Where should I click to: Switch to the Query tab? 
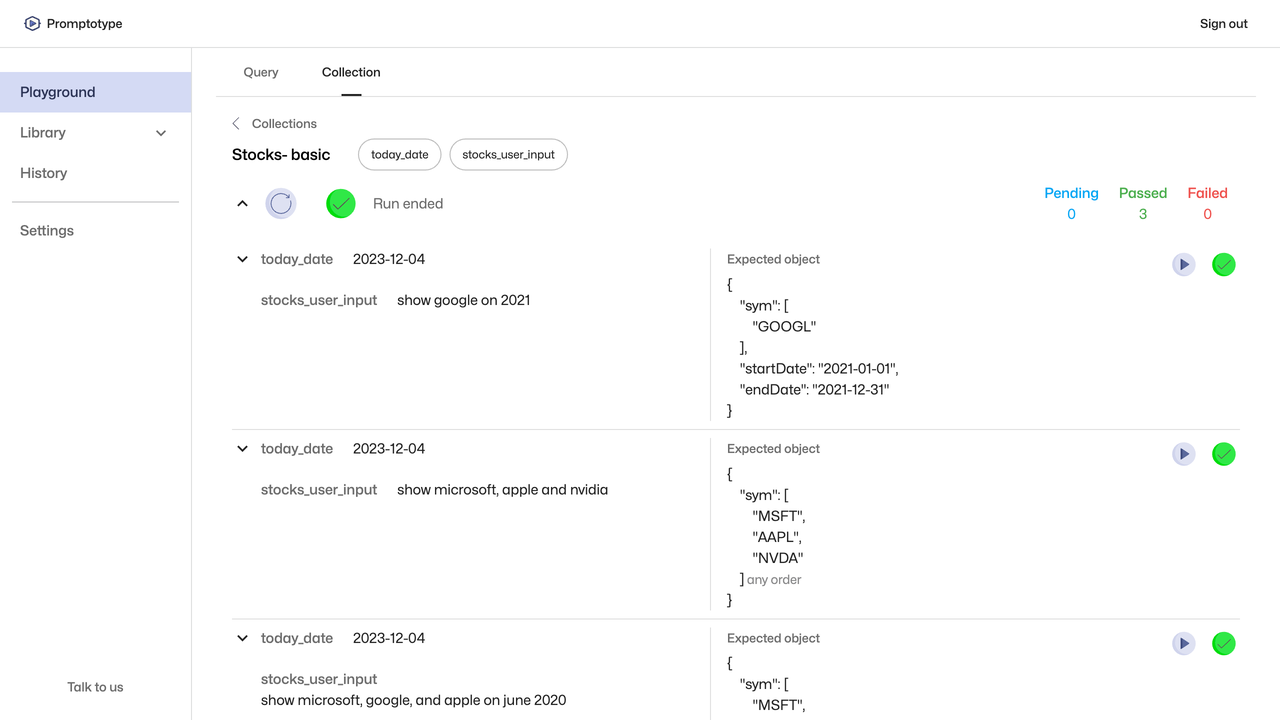click(261, 72)
